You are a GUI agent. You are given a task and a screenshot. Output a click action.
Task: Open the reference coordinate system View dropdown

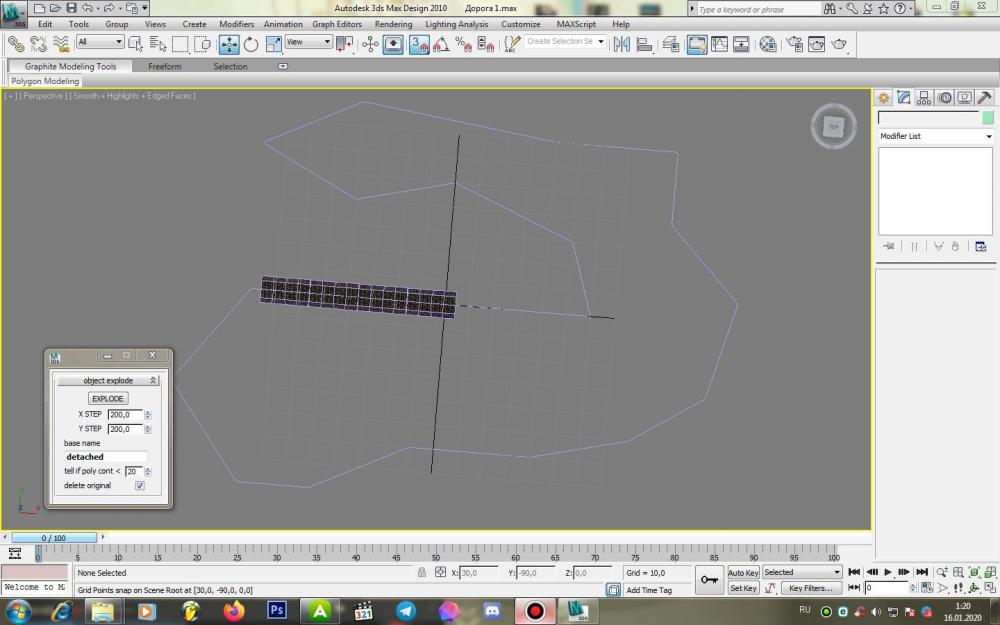309,42
